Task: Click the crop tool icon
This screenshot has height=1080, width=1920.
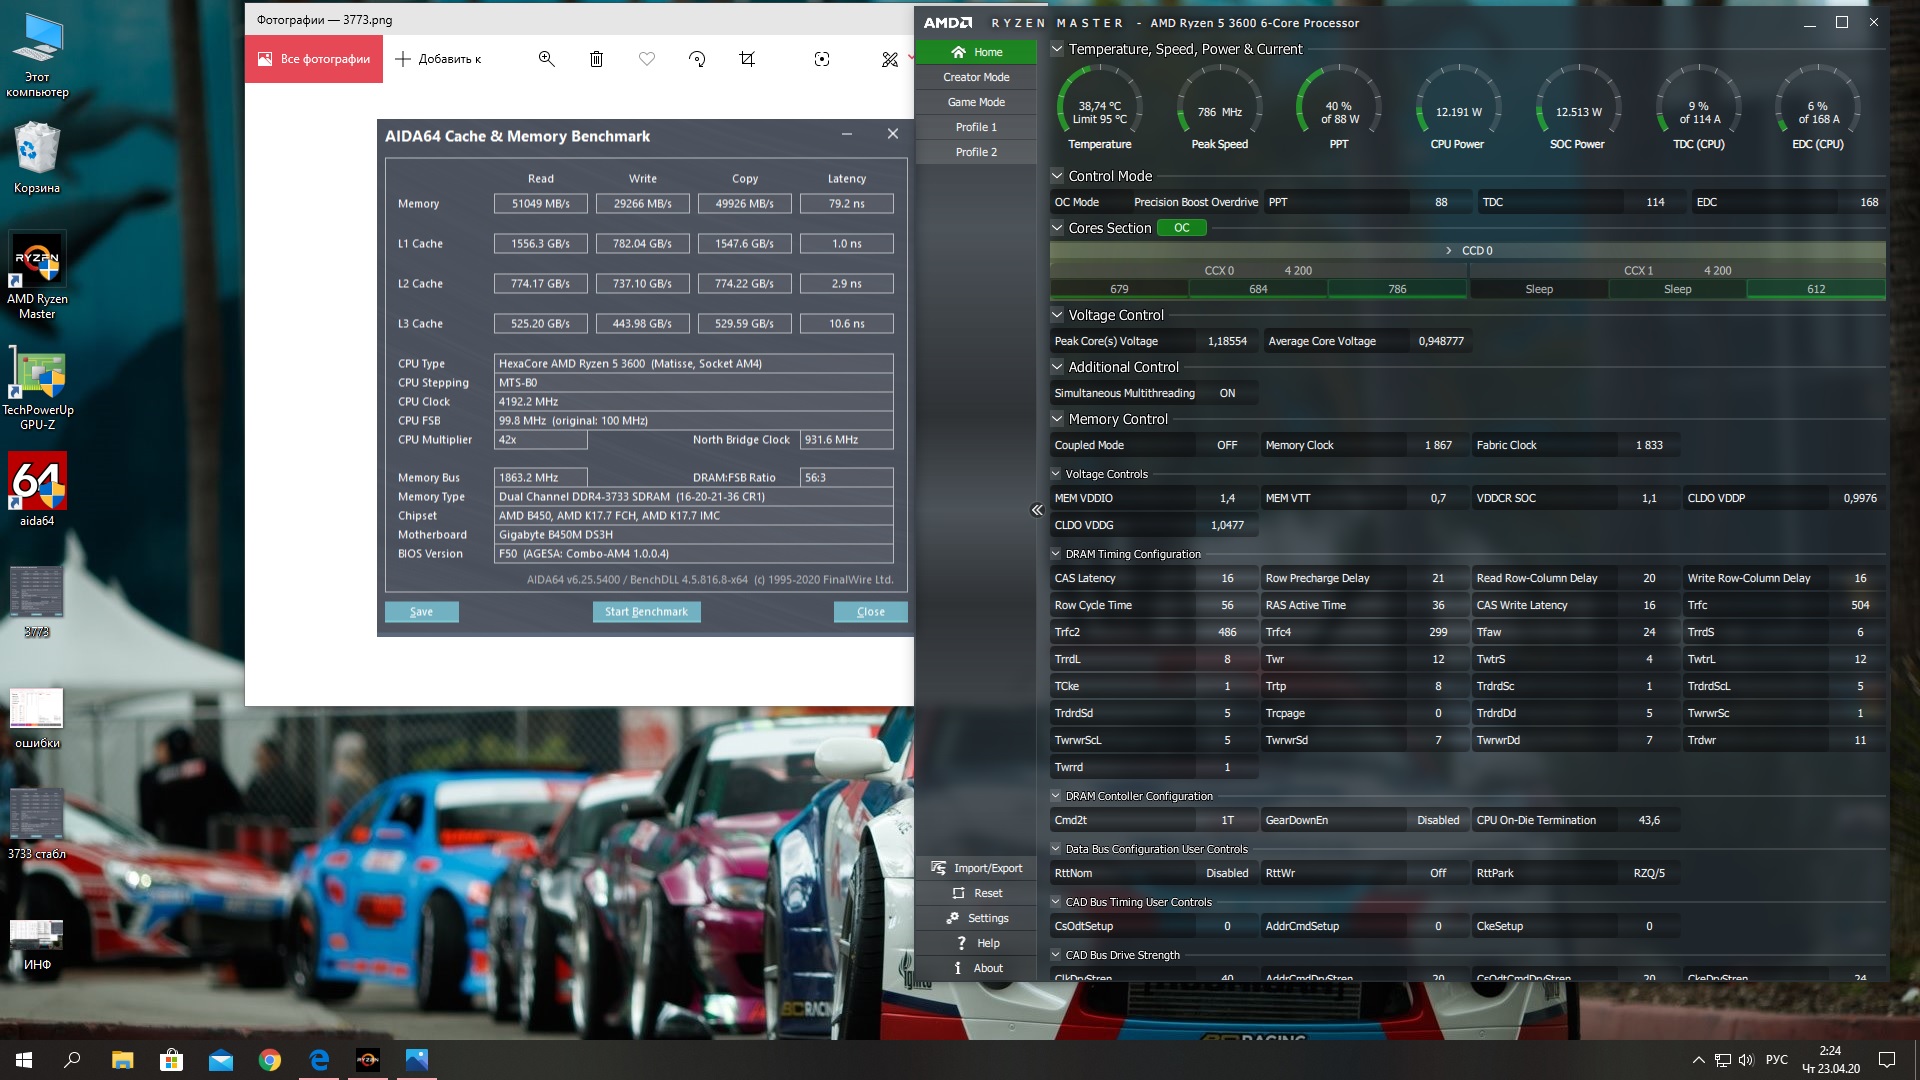Action: tap(747, 59)
